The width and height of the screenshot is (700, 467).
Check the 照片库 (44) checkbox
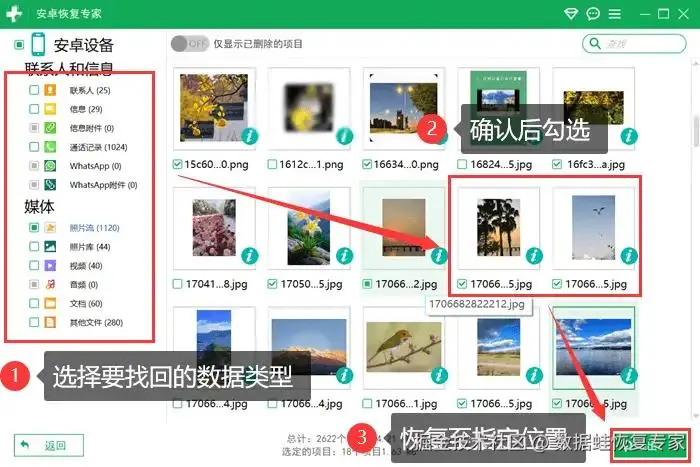tap(34, 246)
